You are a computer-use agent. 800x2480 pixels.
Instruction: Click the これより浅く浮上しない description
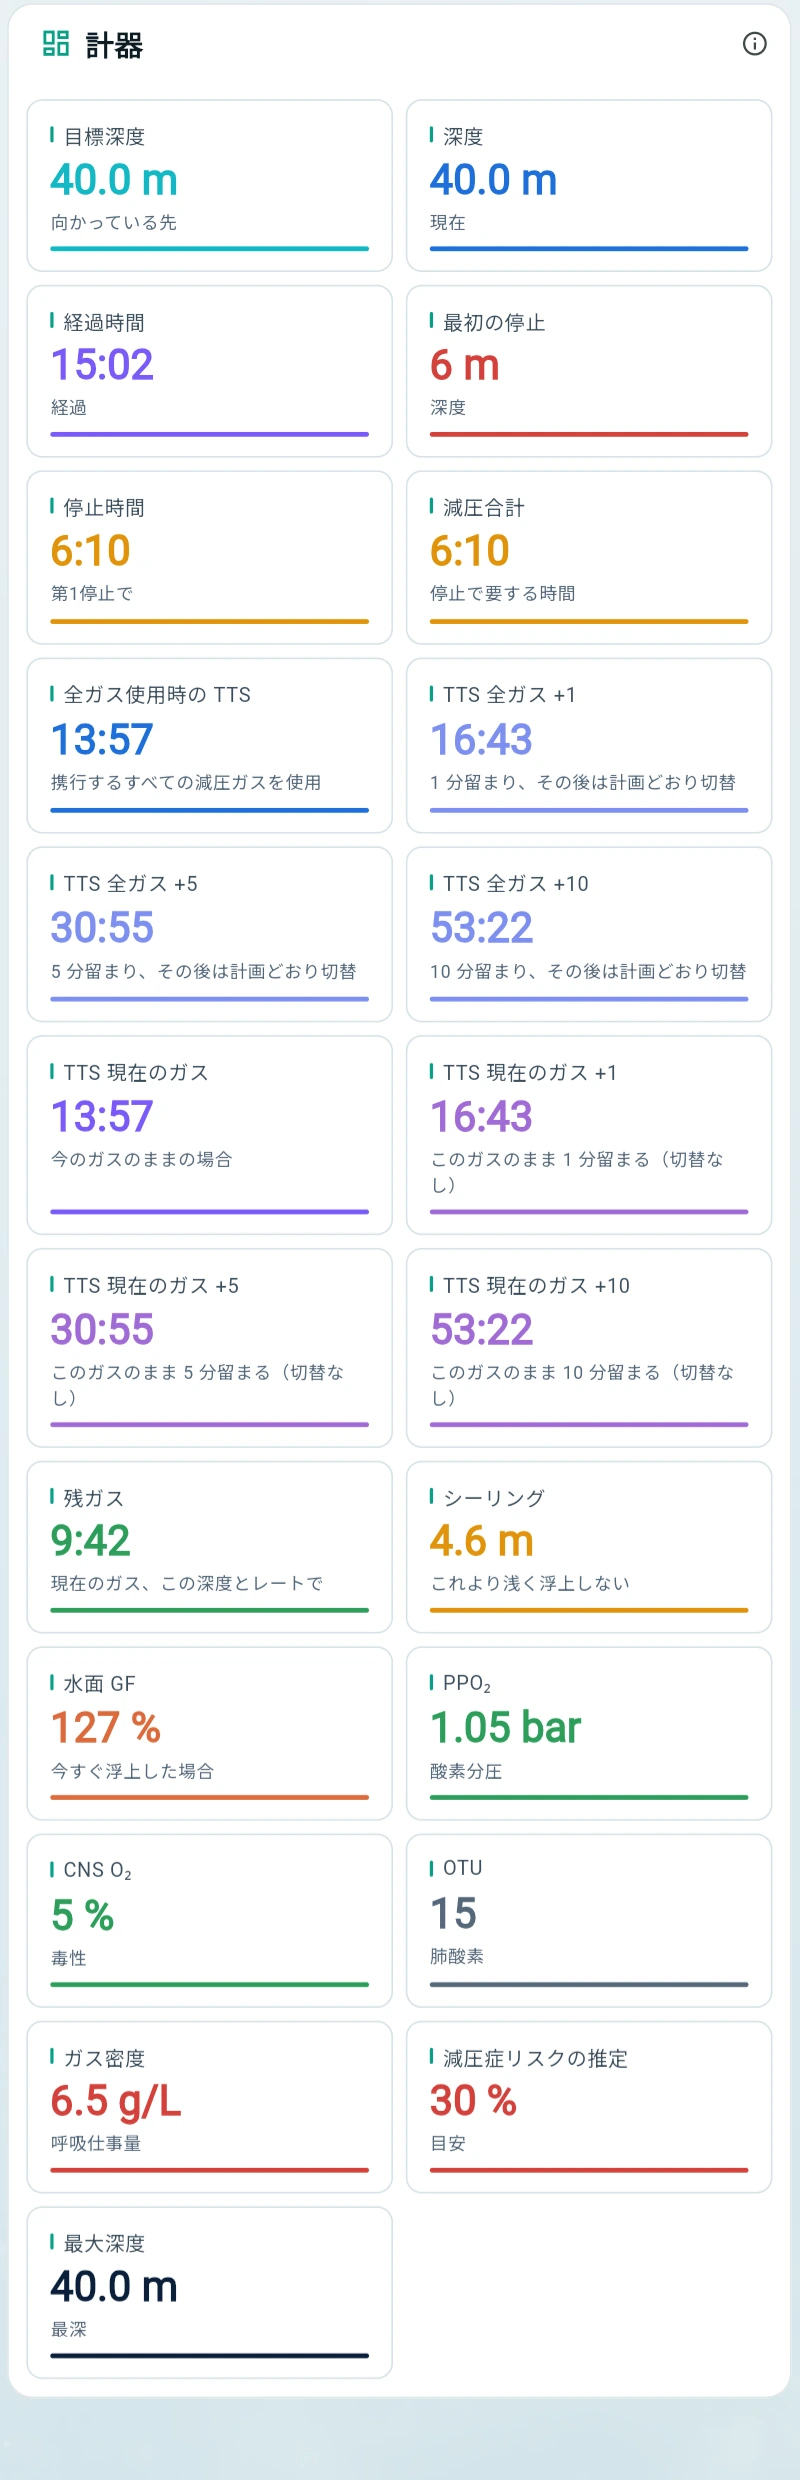(530, 1584)
